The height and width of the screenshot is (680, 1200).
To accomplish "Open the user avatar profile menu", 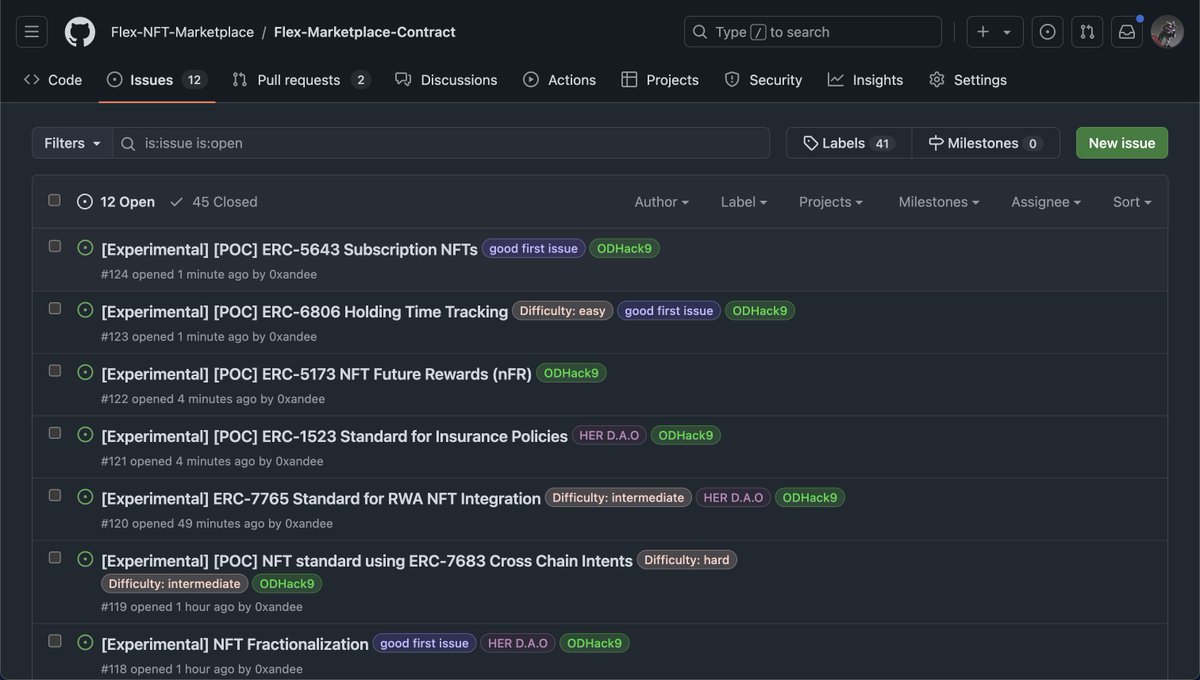I will tap(1167, 32).
